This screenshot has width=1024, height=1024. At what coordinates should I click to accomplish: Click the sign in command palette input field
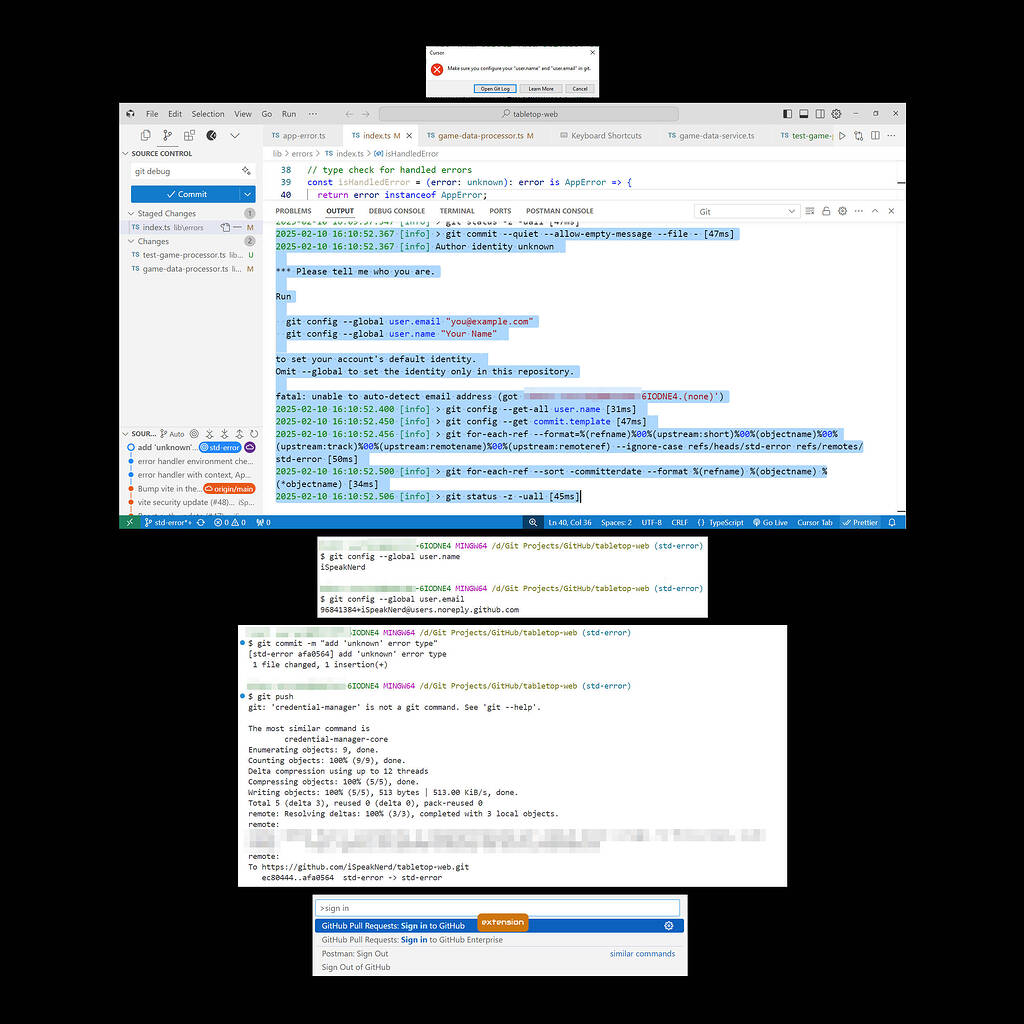[x=500, y=907]
